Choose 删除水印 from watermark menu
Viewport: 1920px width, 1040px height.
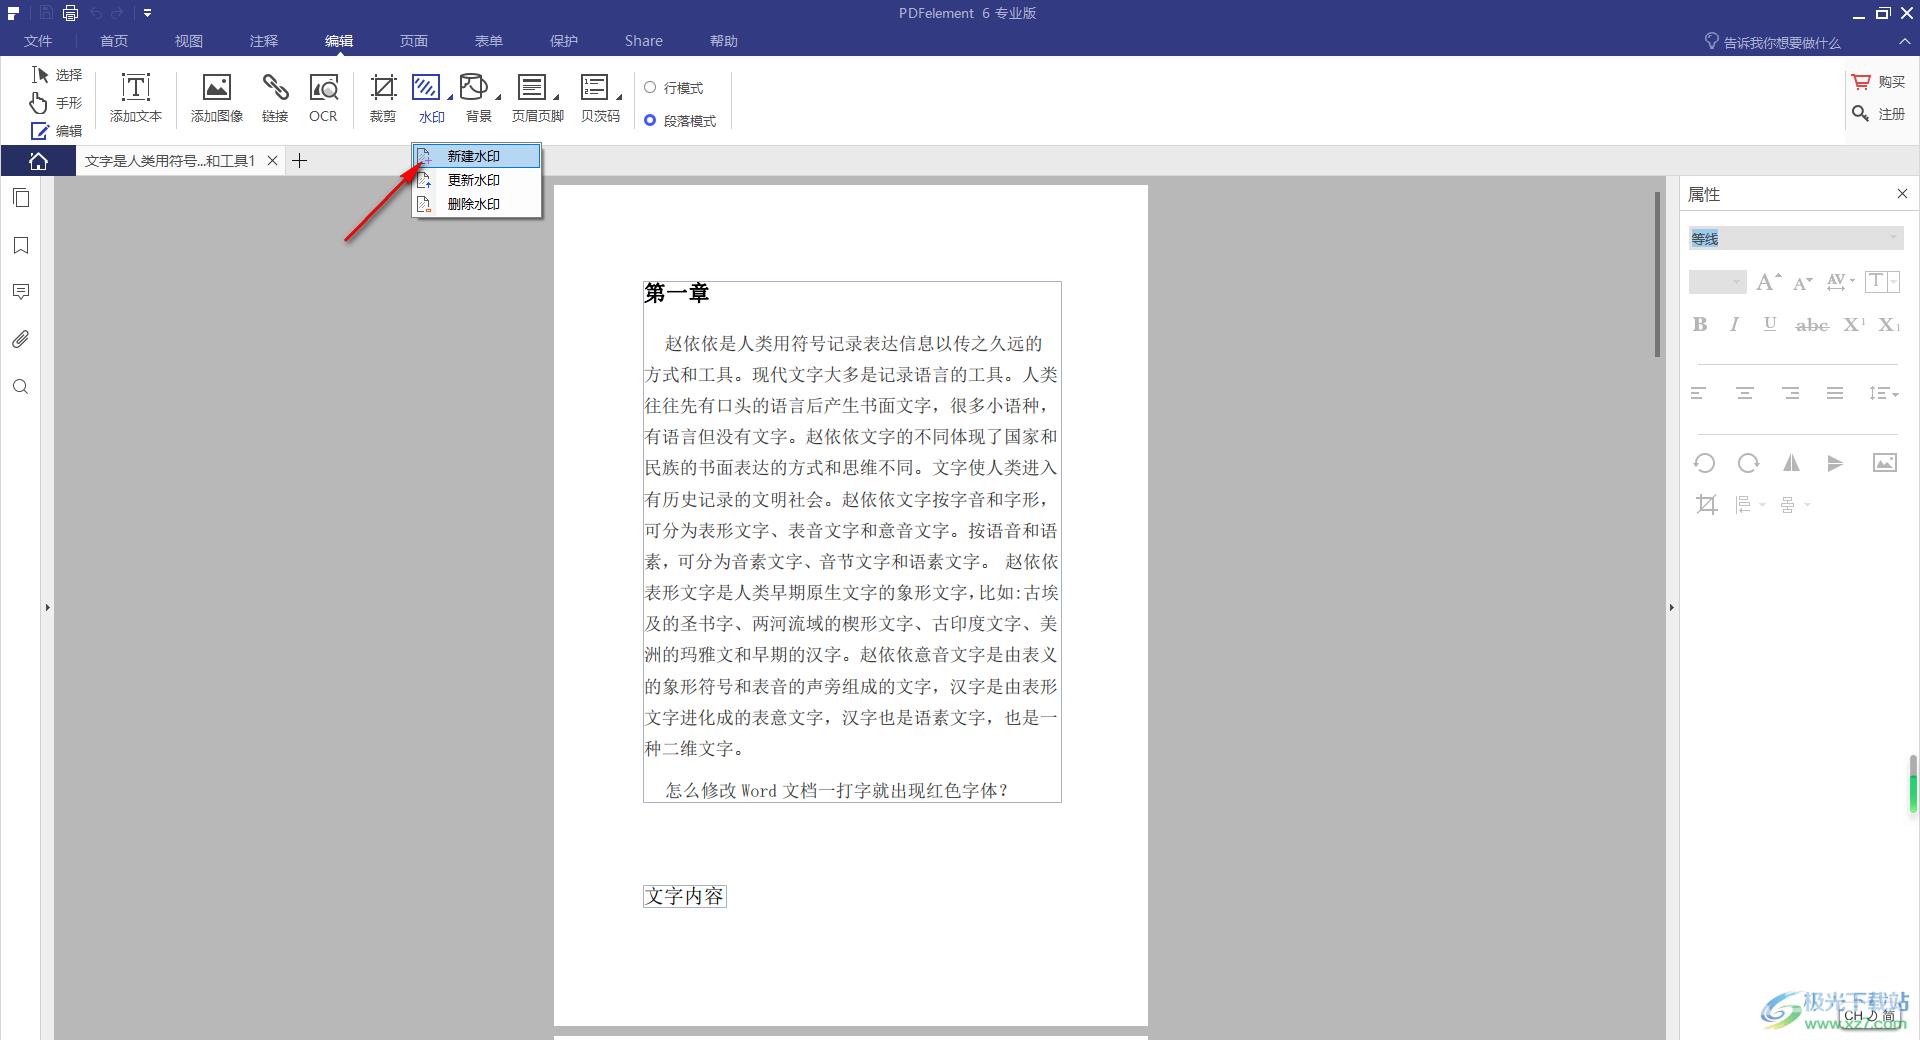pyautogui.click(x=477, y=204)
